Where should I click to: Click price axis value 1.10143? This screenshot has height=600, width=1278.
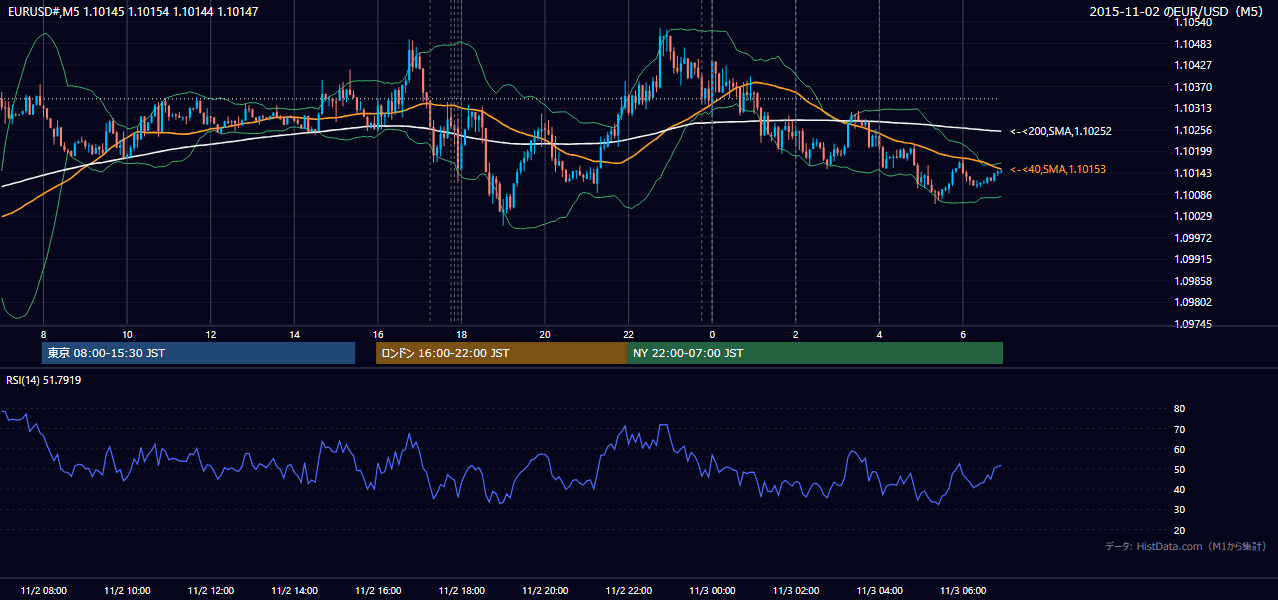coord(1193,173)
